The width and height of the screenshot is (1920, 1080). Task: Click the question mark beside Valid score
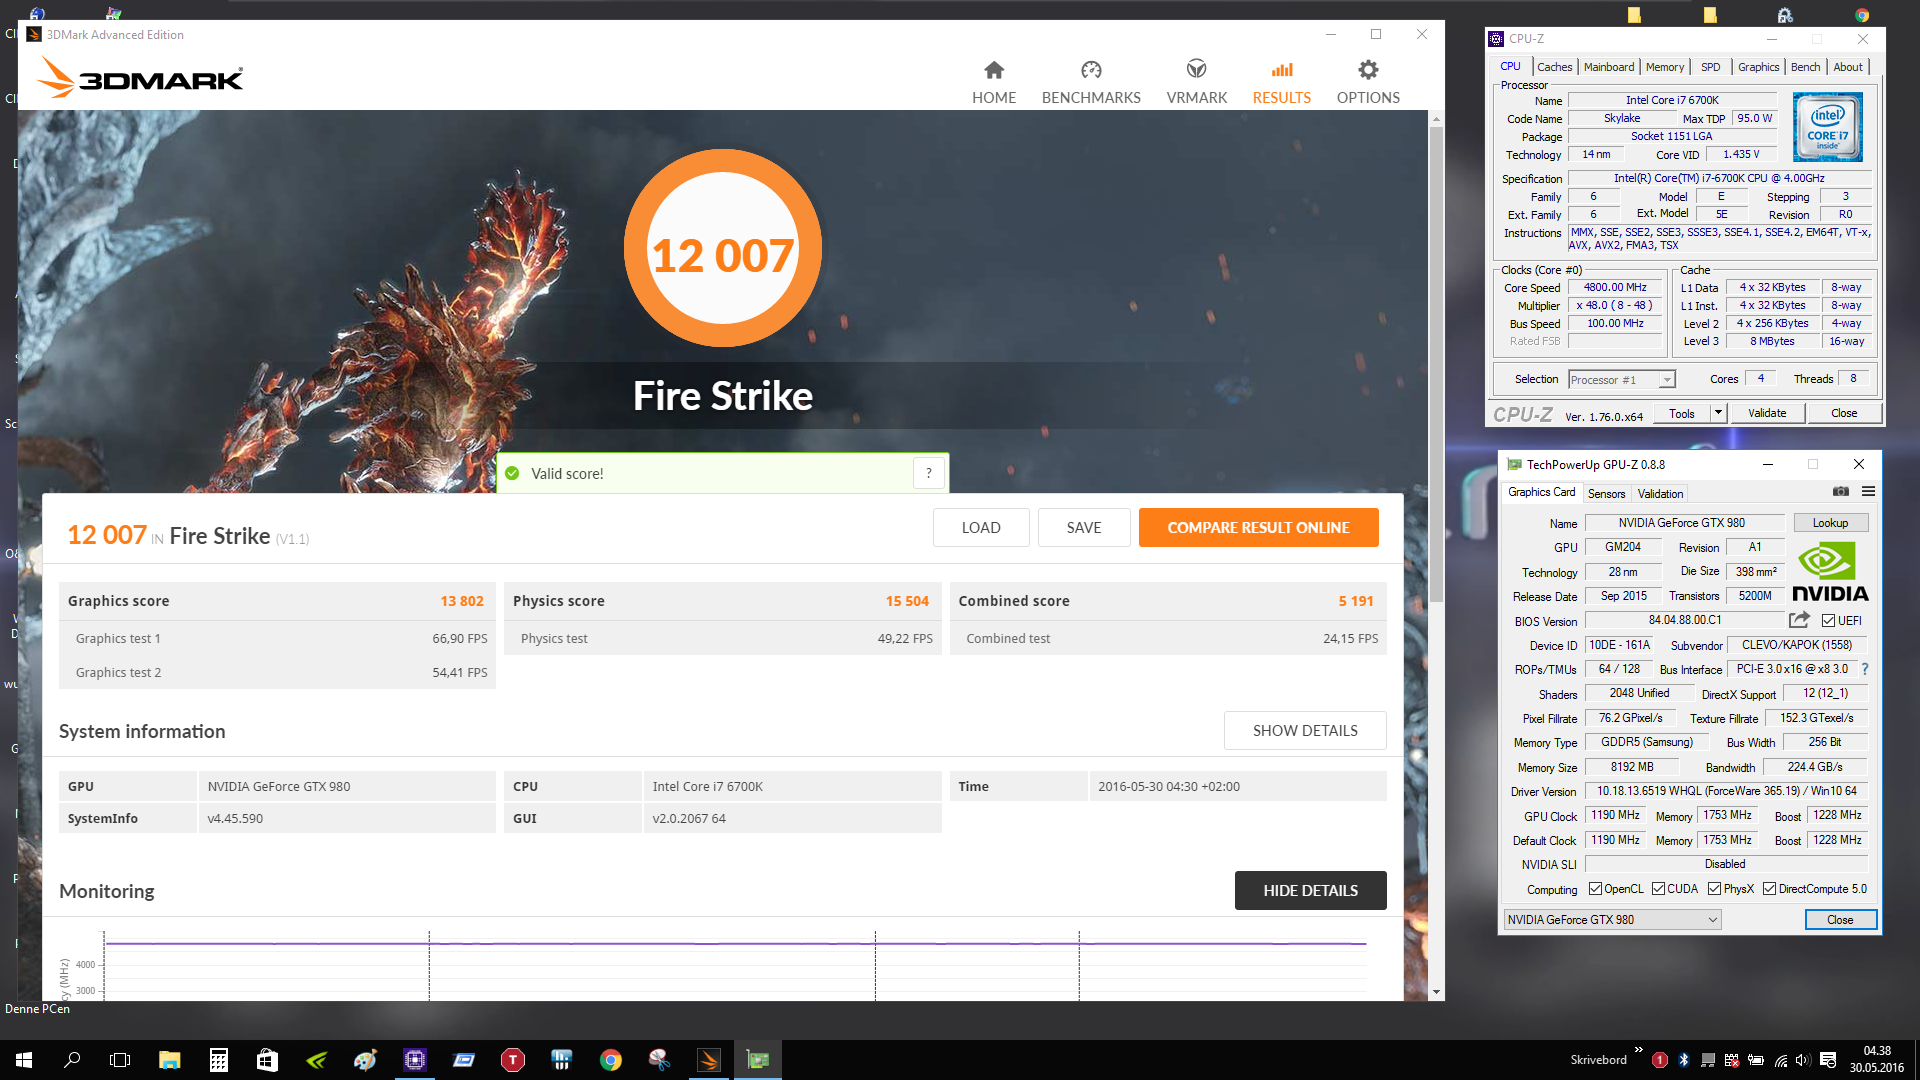click(929, 473)
